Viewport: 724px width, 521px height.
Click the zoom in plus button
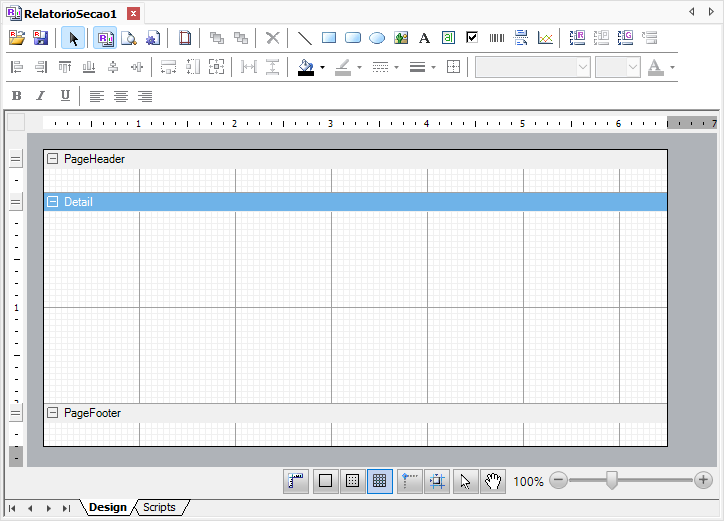tap(703, 481)
